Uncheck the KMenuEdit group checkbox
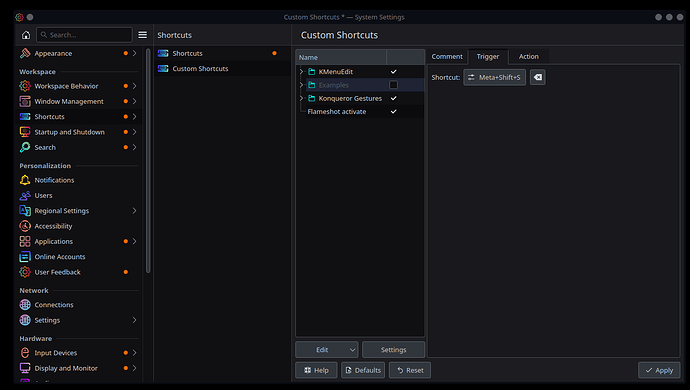 point(393,72)
